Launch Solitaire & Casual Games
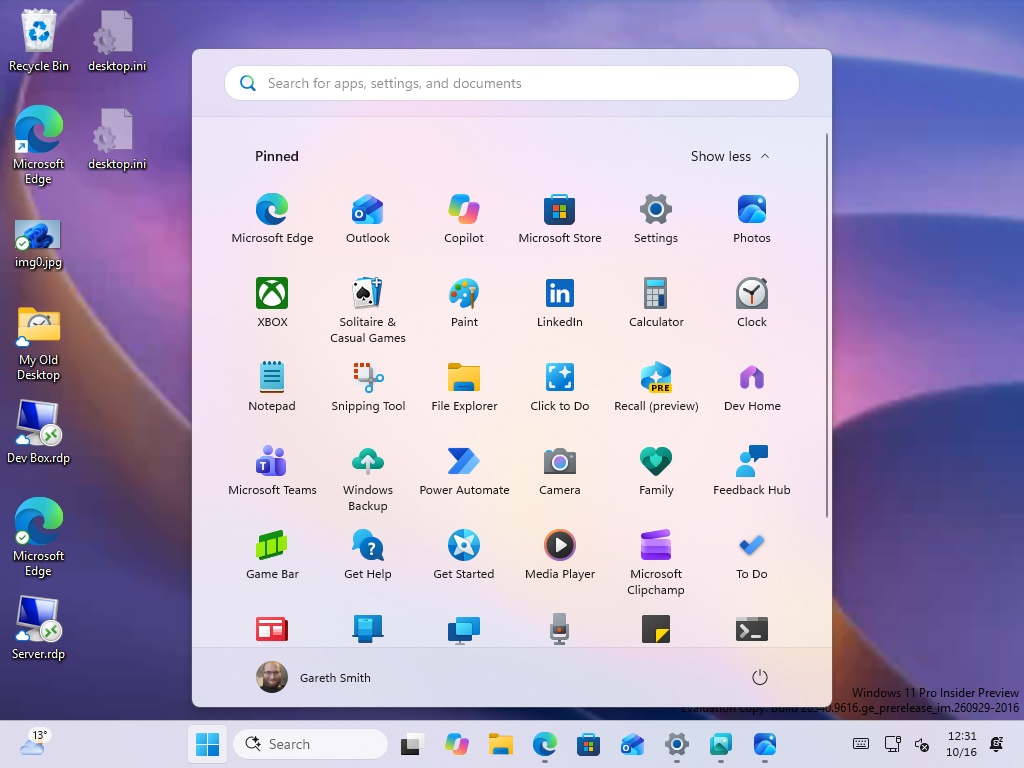The height and width of the screenshot is (768, 1024). (368, 310)
